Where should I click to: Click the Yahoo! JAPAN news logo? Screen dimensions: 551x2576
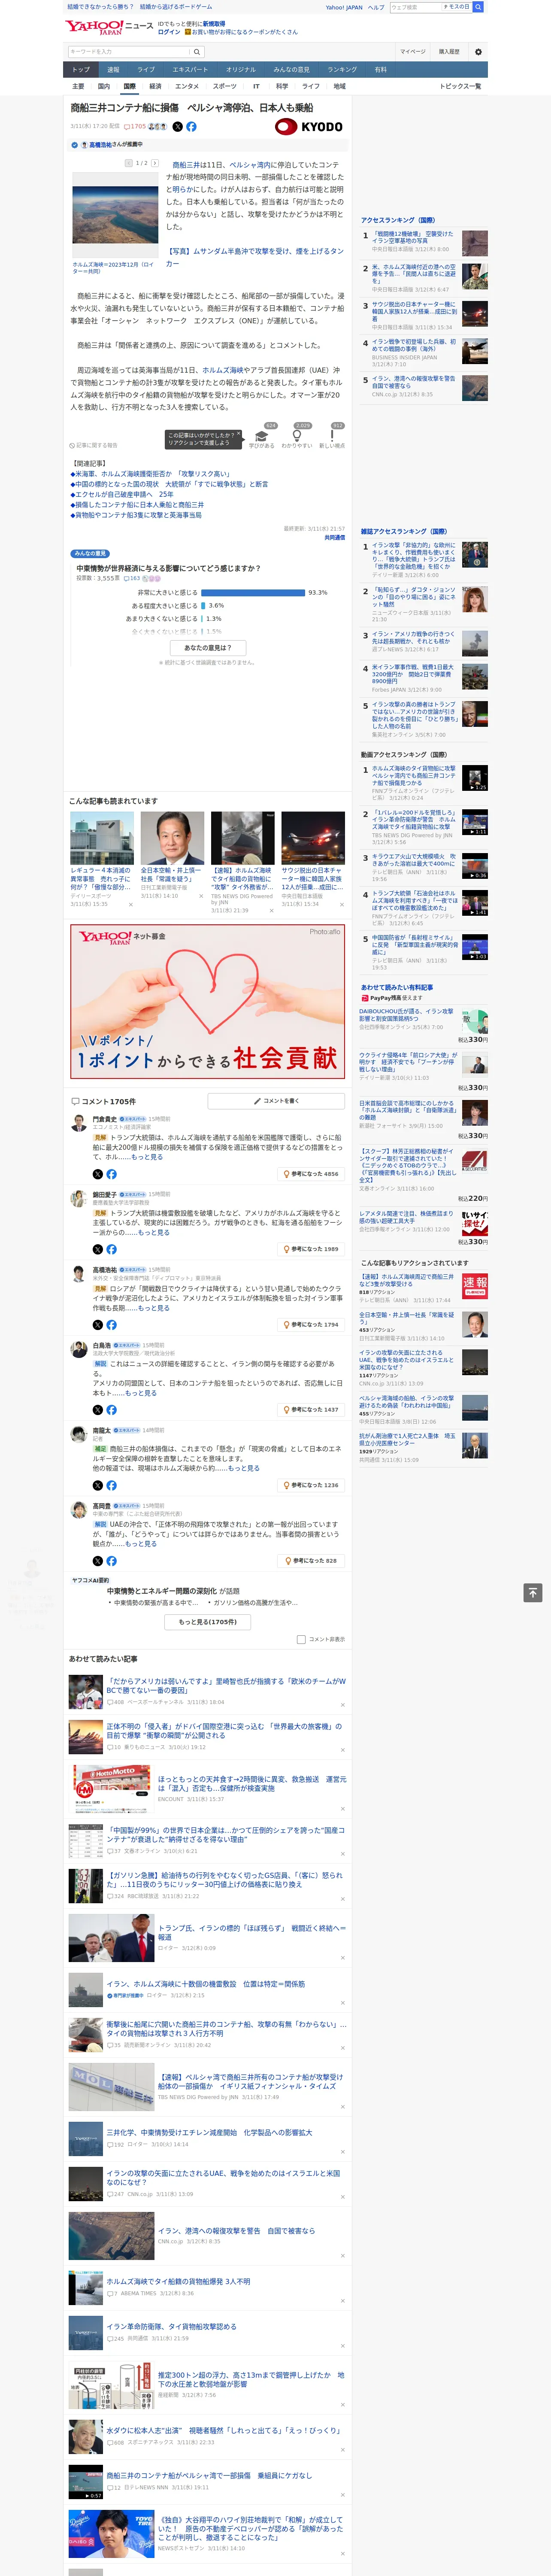[x=110, y=27]
